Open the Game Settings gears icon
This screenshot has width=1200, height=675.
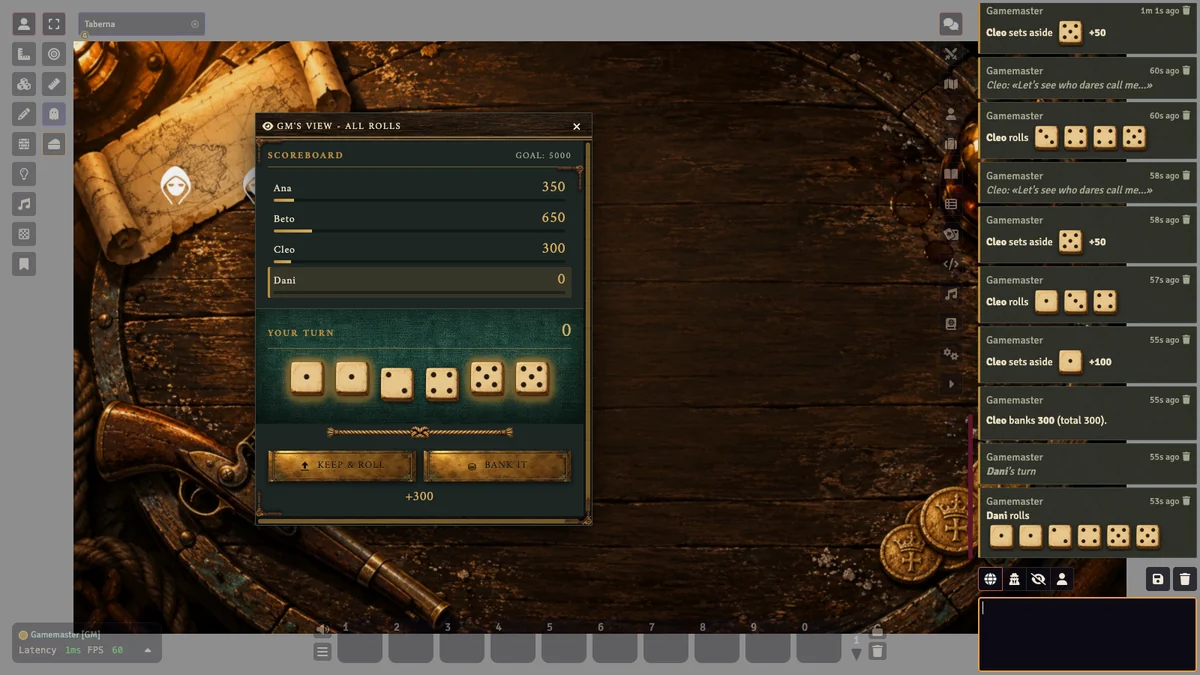tap(951, 354)
